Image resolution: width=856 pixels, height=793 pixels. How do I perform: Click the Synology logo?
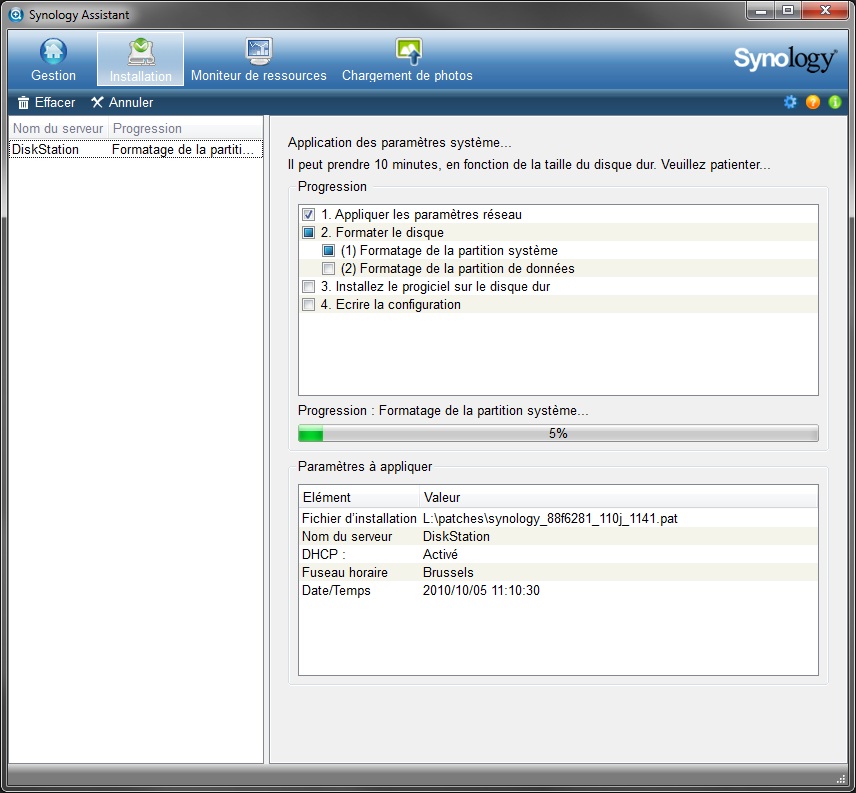point(784,59)
